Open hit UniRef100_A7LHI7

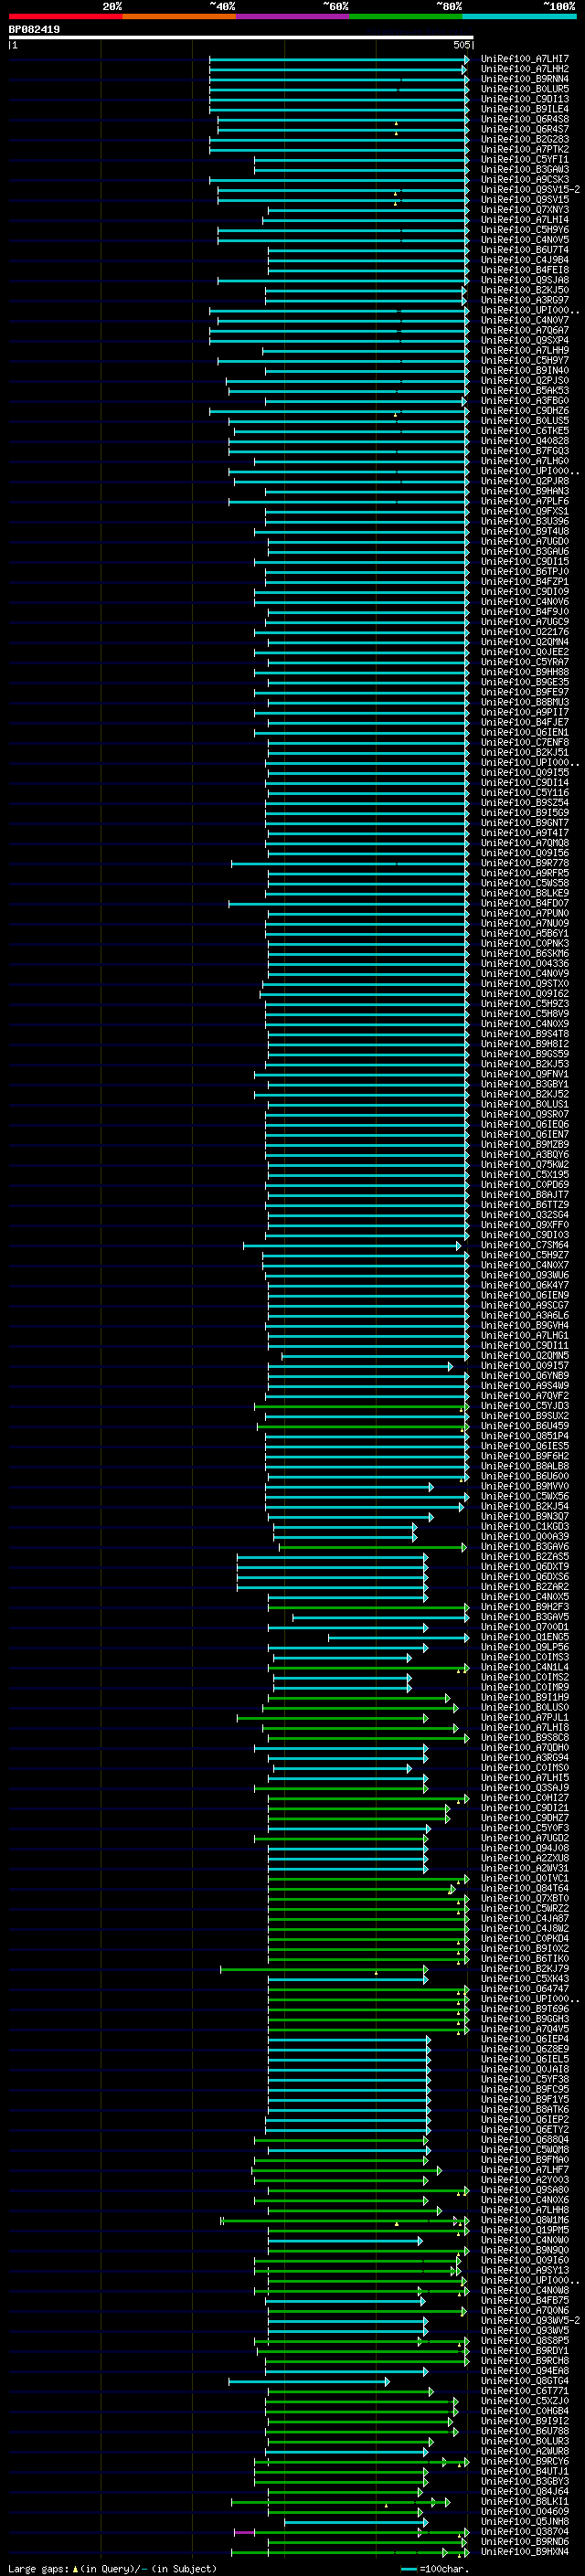[x=524, y=59]
